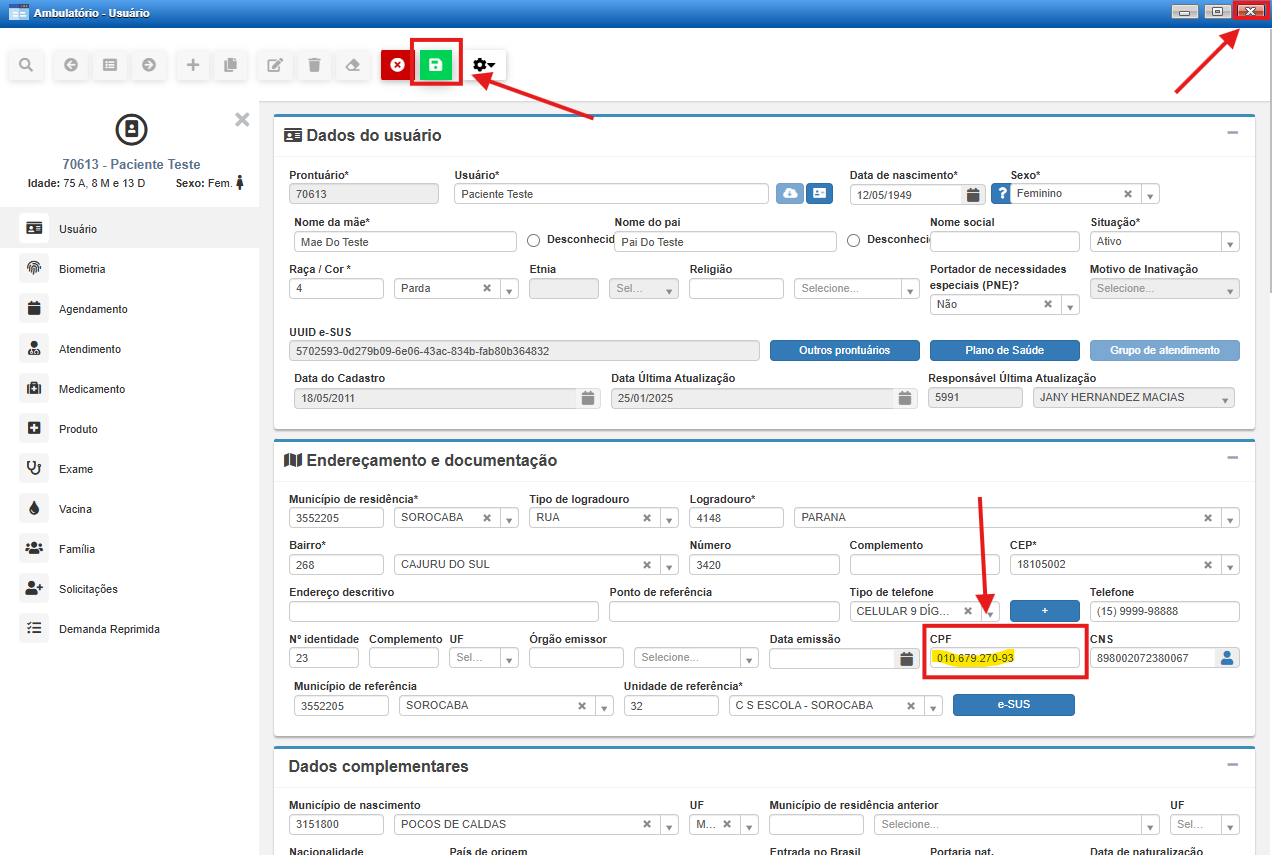This screenshot has height=855, width=1272.
Task: Go to Vacina in the sidebar
Action: click(75, 509)
